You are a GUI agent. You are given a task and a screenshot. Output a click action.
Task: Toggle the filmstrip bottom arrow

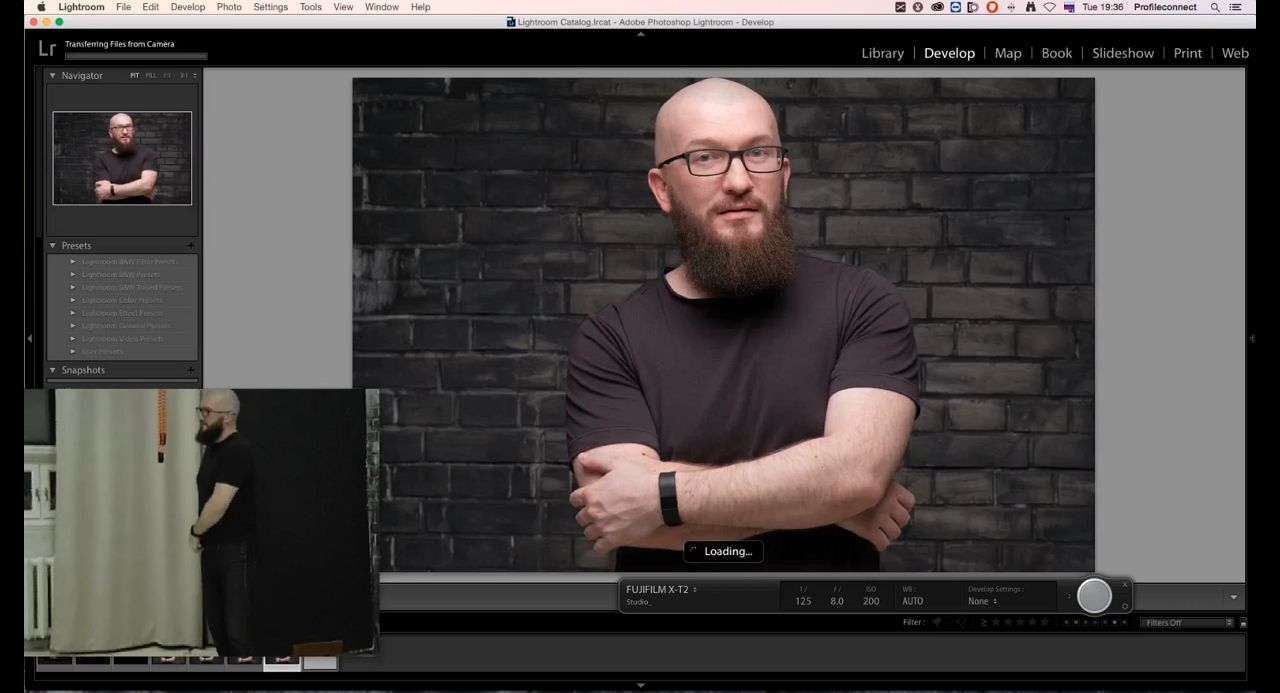tap(640, 686)
